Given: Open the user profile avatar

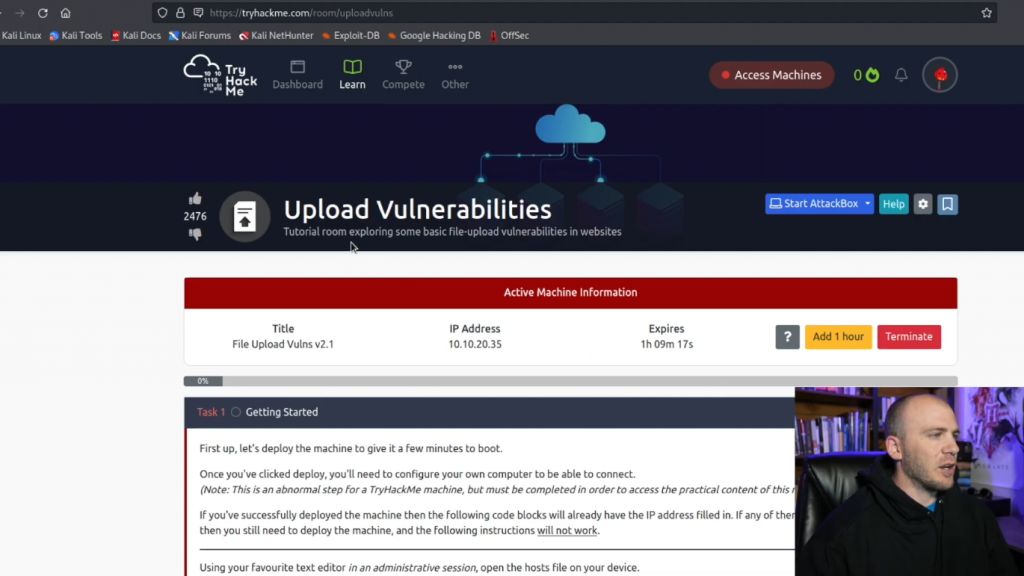Looking at the screenshot, I should (940, 75).
